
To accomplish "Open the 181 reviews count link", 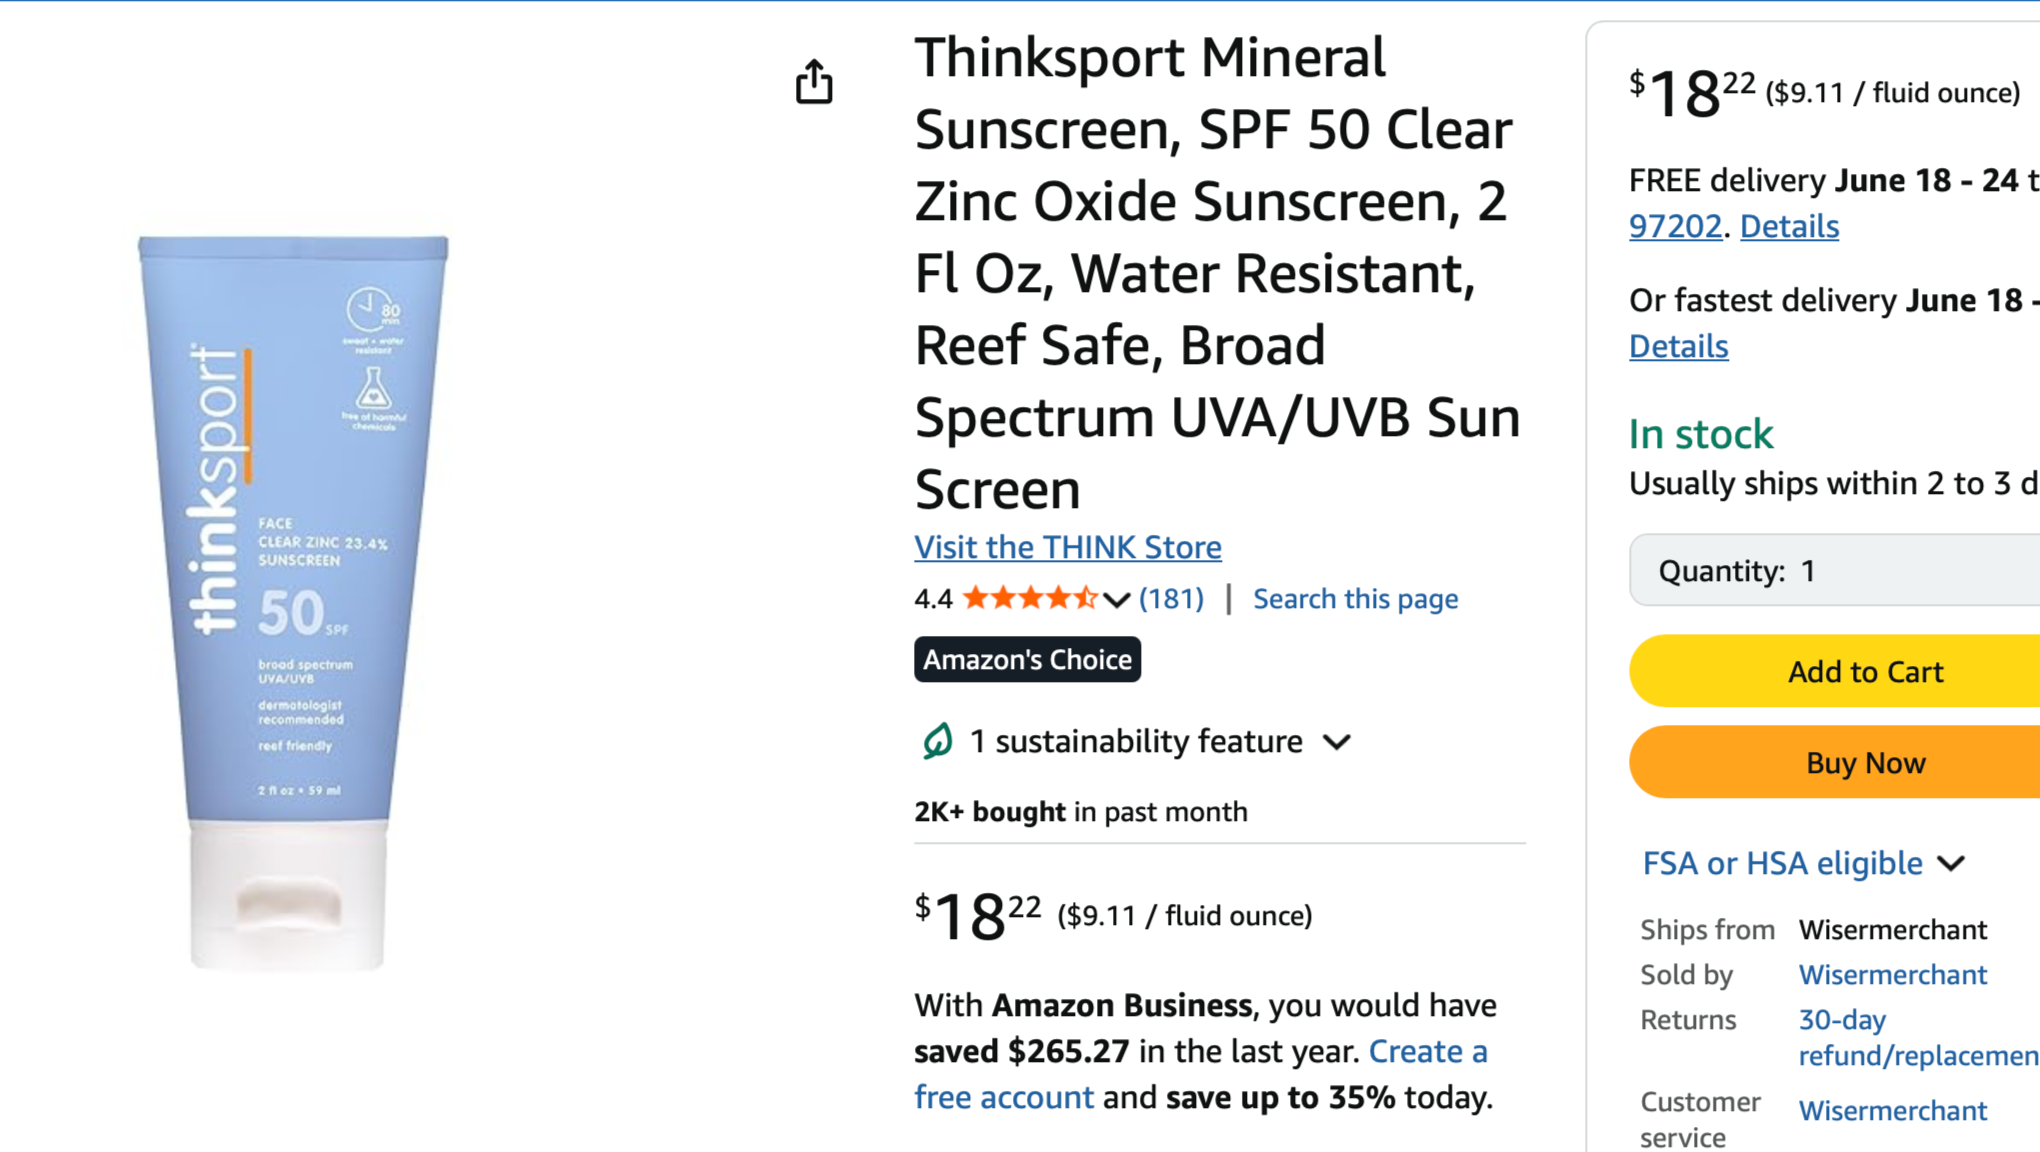I will point(1171,599).
